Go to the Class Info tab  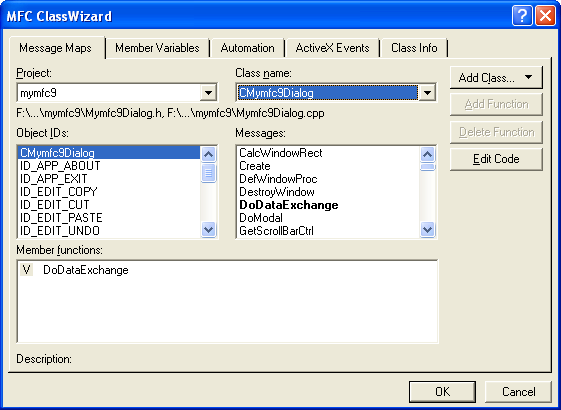414,48
